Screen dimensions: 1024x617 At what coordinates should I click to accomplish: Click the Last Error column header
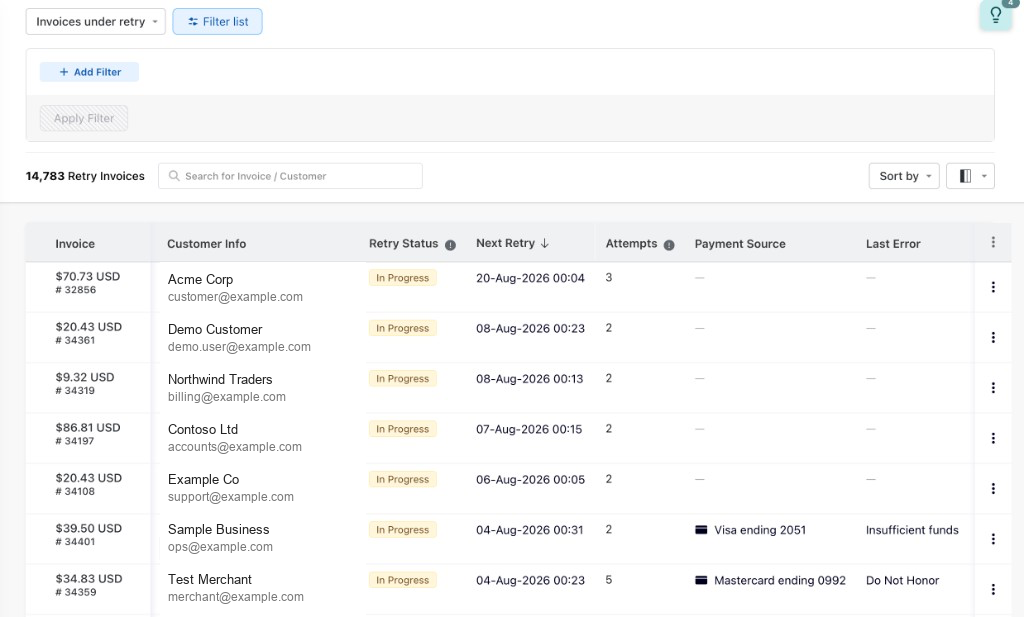[x=893, y=244]
